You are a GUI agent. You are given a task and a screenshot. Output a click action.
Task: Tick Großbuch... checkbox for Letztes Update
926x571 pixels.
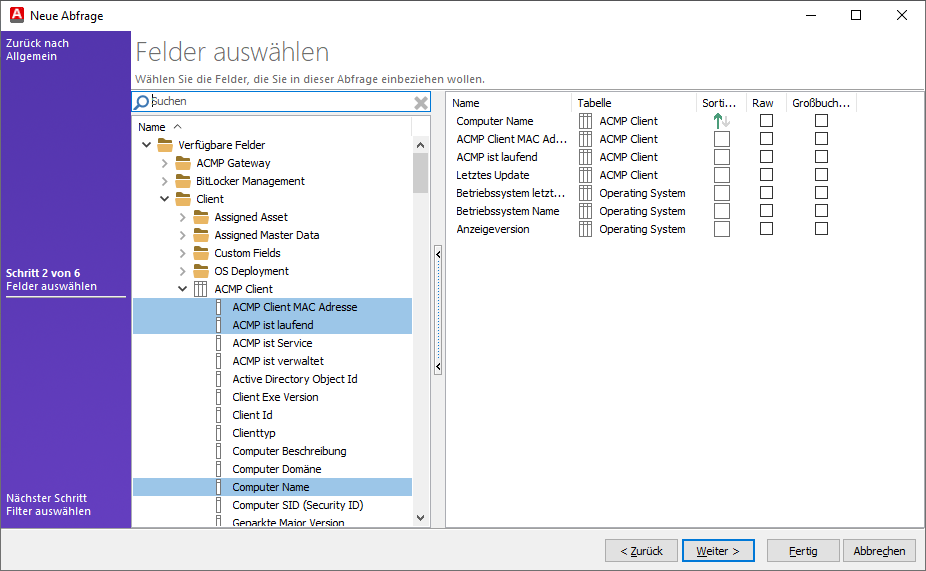click(821, 175)
